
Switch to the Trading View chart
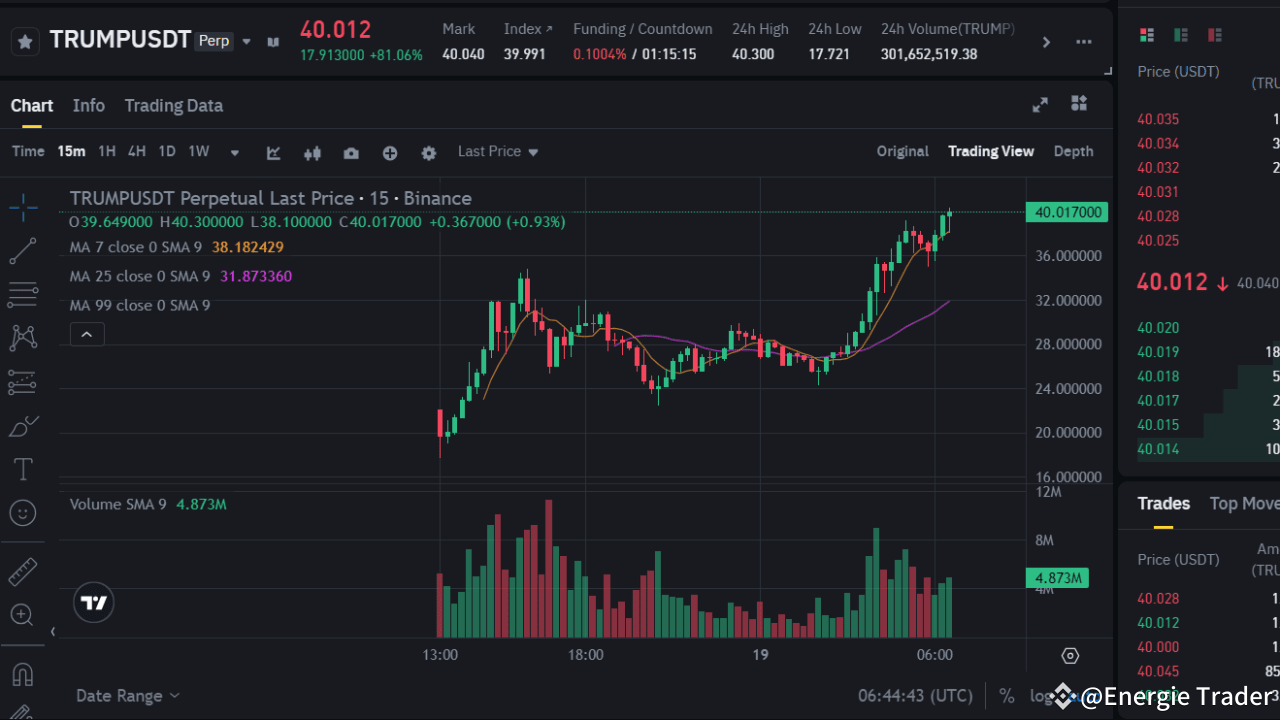pos(991,152)
